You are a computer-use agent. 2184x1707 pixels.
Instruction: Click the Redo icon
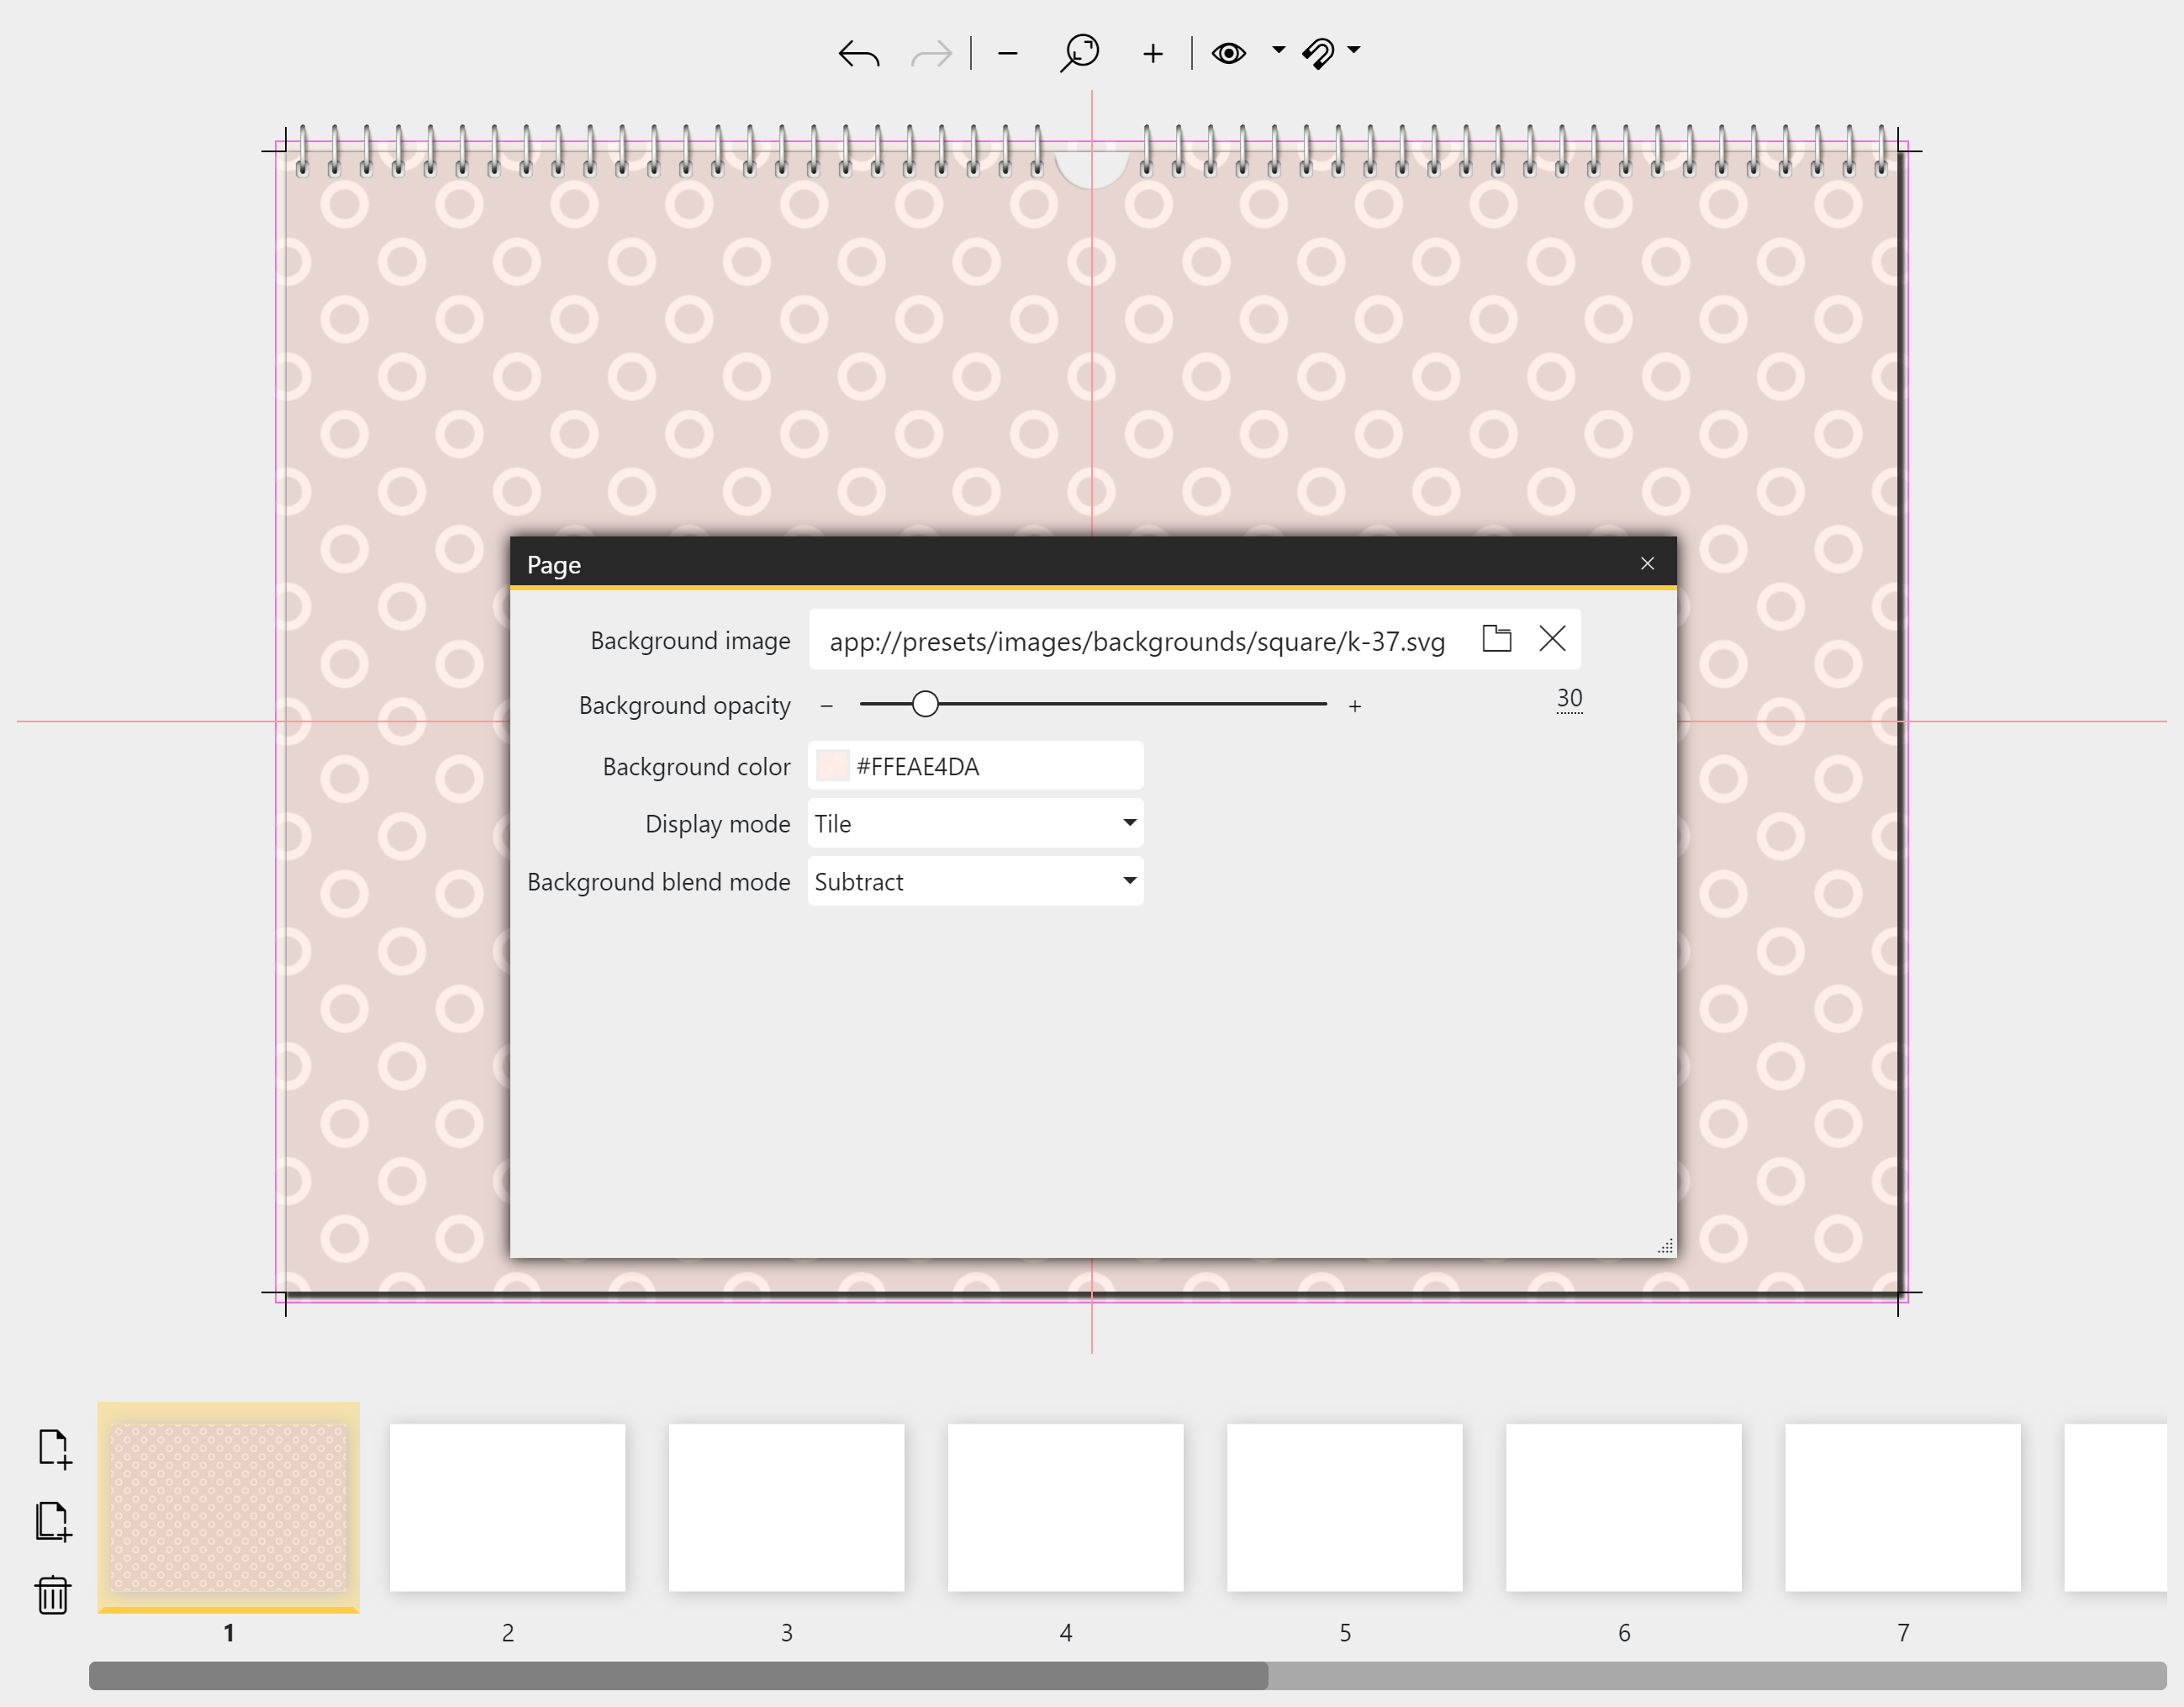point(930,52)
